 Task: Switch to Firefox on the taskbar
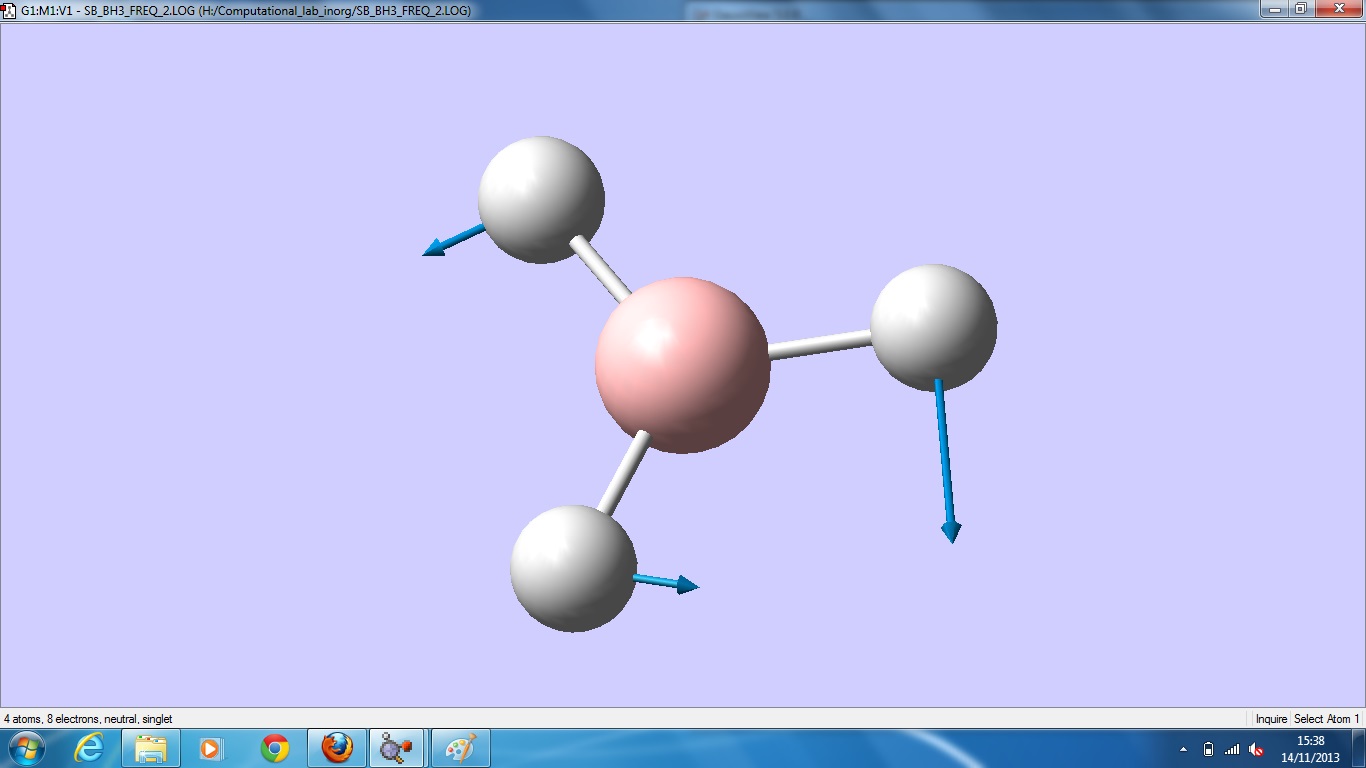coord(337,748)
